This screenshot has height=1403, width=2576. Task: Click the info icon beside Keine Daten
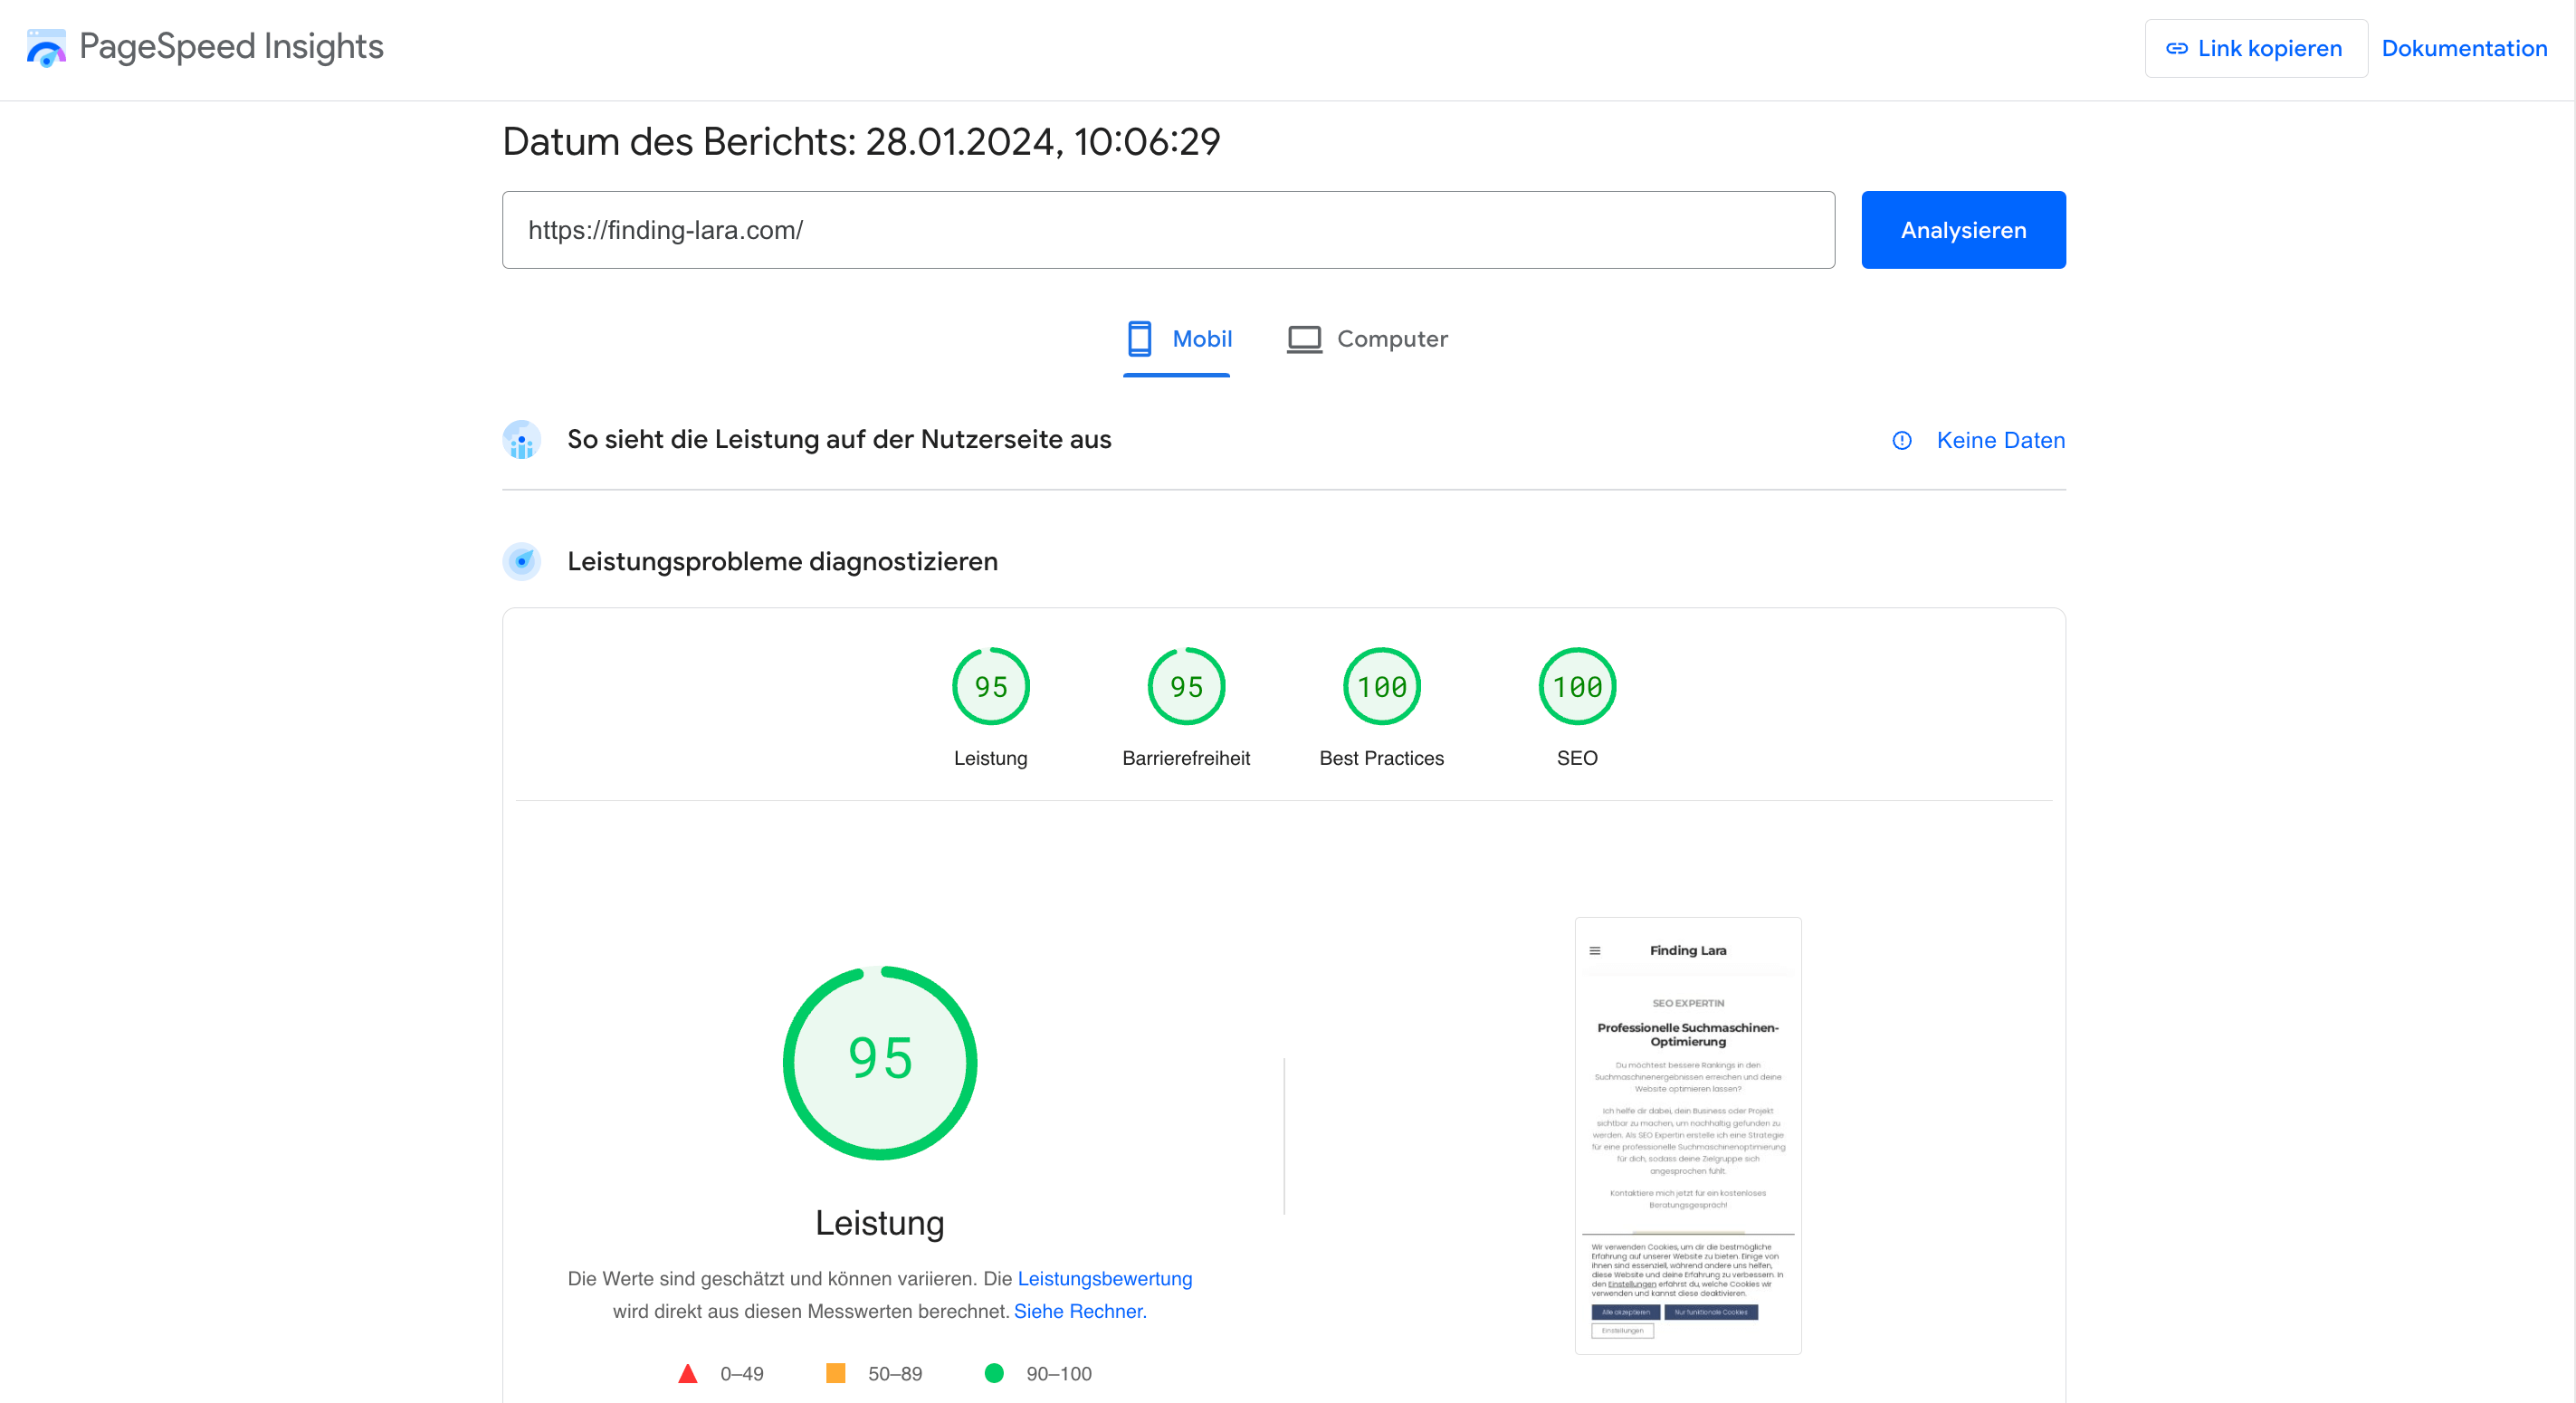coord(1902,440)
